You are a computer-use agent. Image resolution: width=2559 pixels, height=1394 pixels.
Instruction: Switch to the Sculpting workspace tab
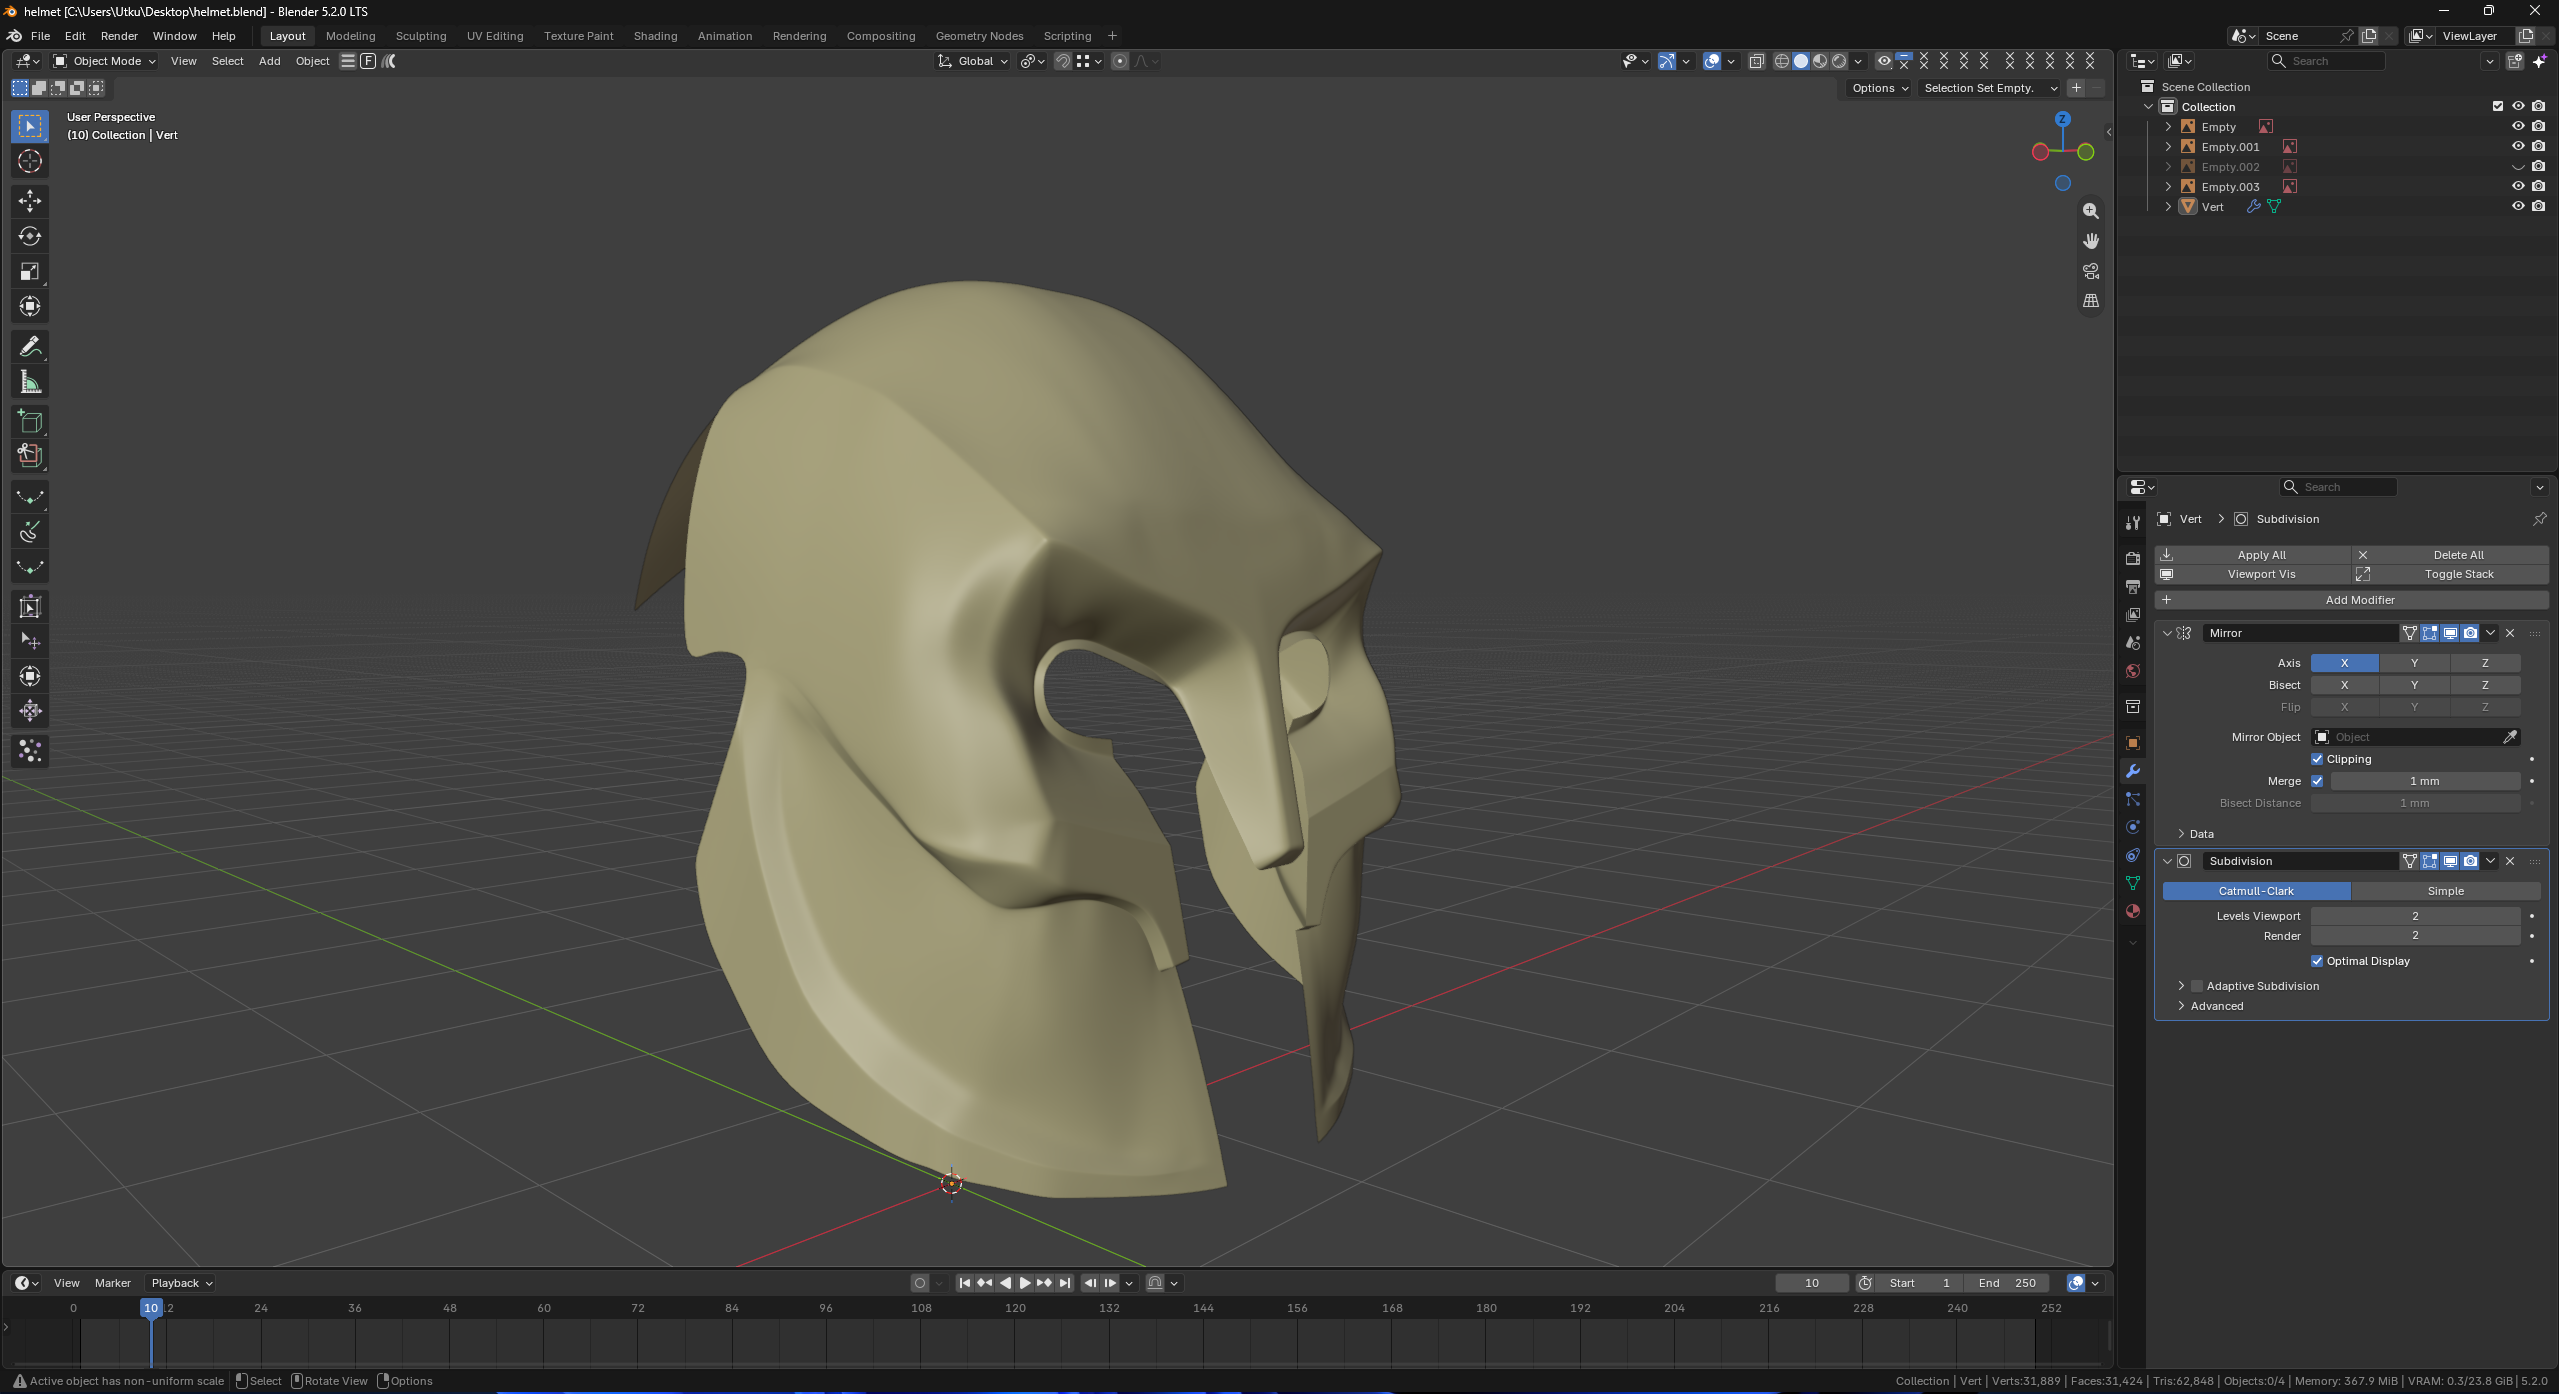(421, 36)
